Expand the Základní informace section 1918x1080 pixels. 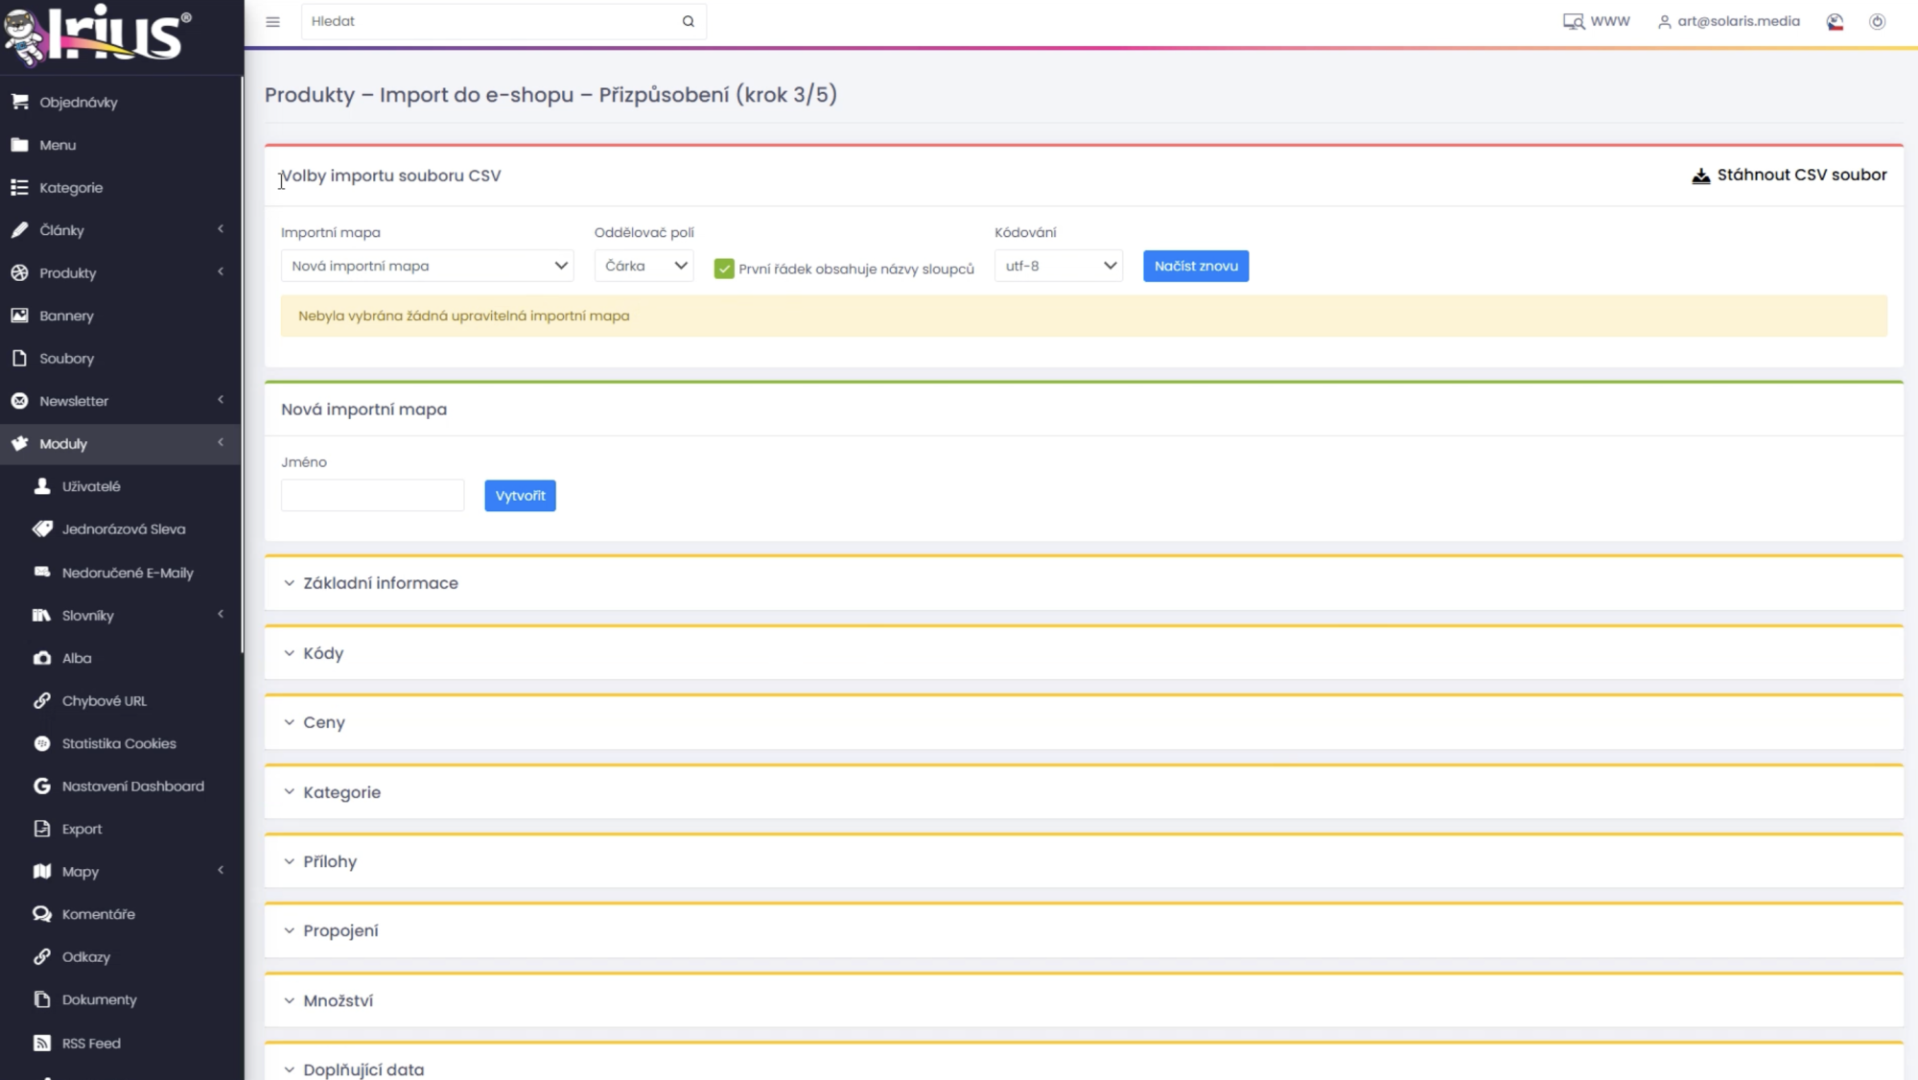coord(1083,583)
